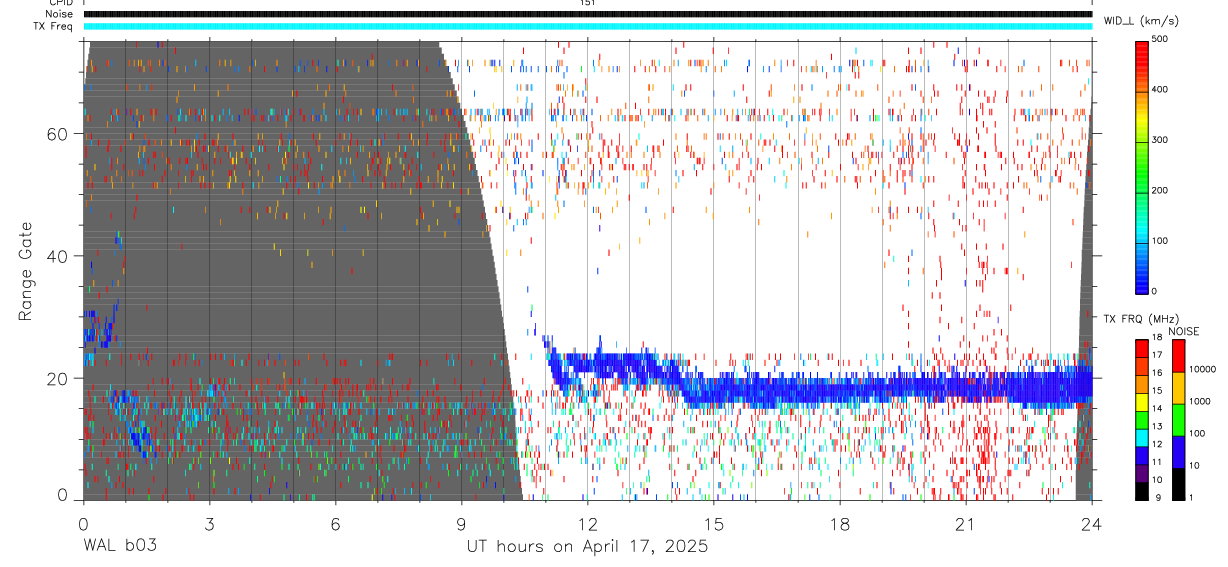Click the 9 tick on UT hours axis
The width and height of the screenshot is (1228, 567).
click(461, 523)
